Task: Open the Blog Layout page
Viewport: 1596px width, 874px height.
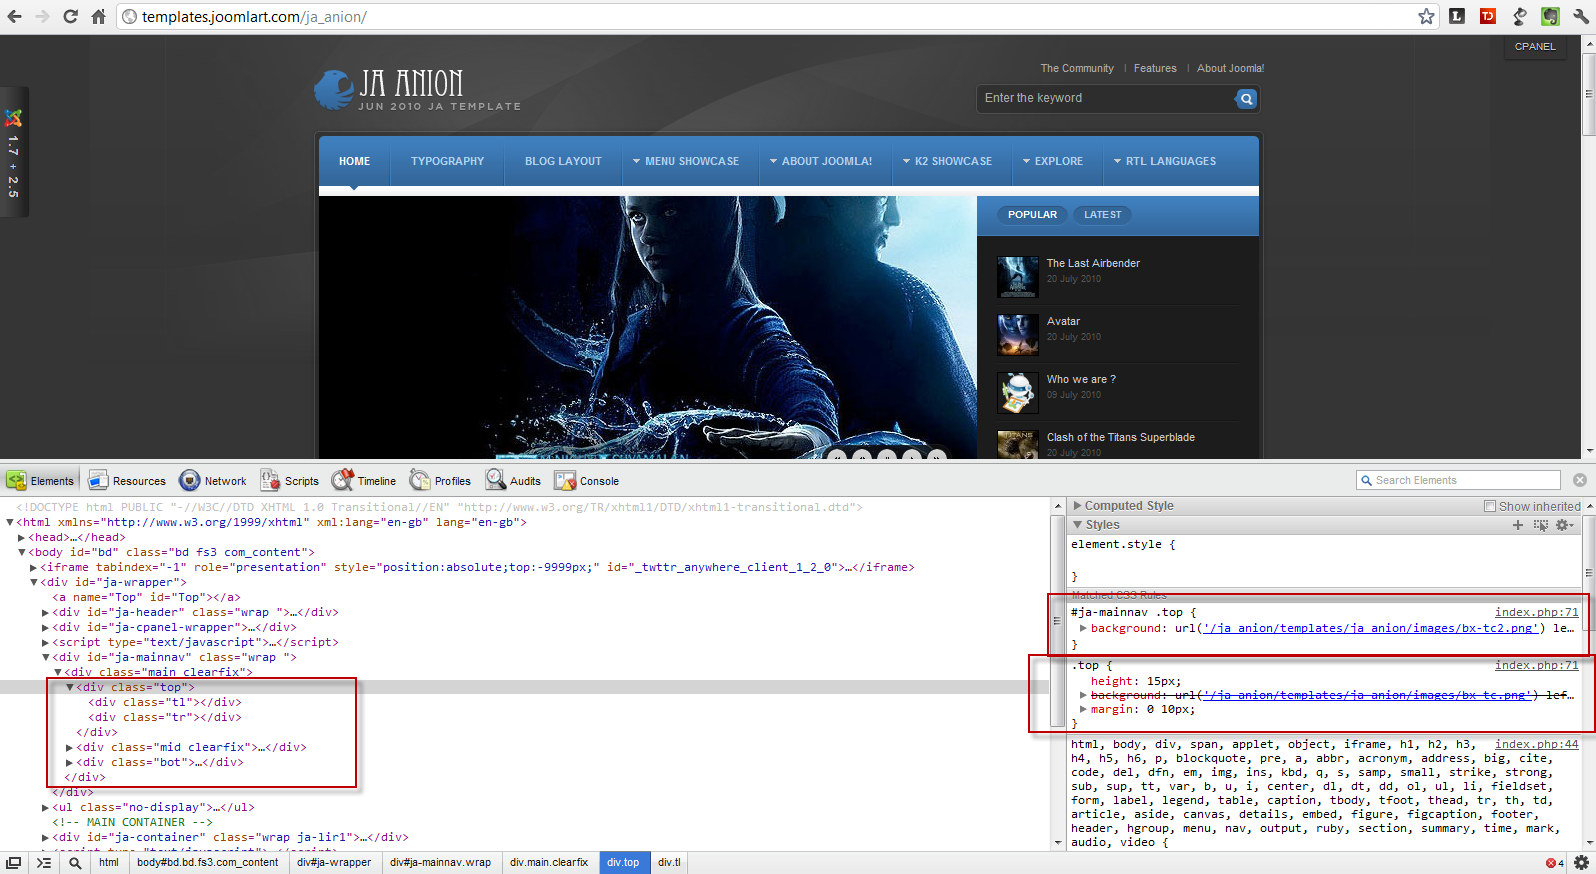Action: (563, 161)
